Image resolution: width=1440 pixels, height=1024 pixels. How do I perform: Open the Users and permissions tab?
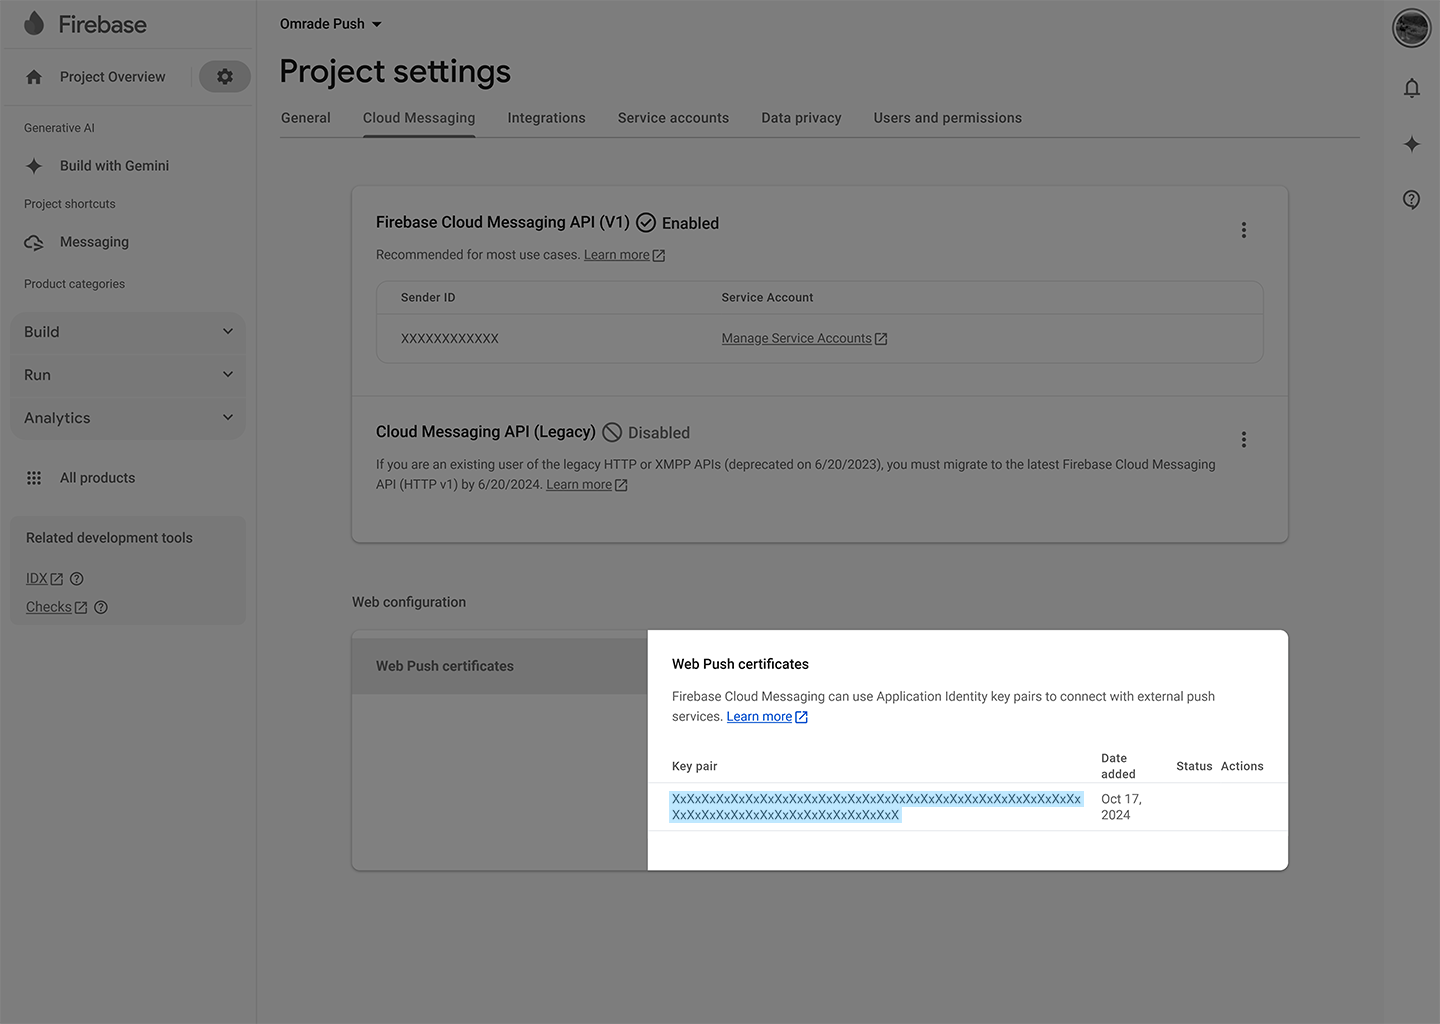(947, 117)
